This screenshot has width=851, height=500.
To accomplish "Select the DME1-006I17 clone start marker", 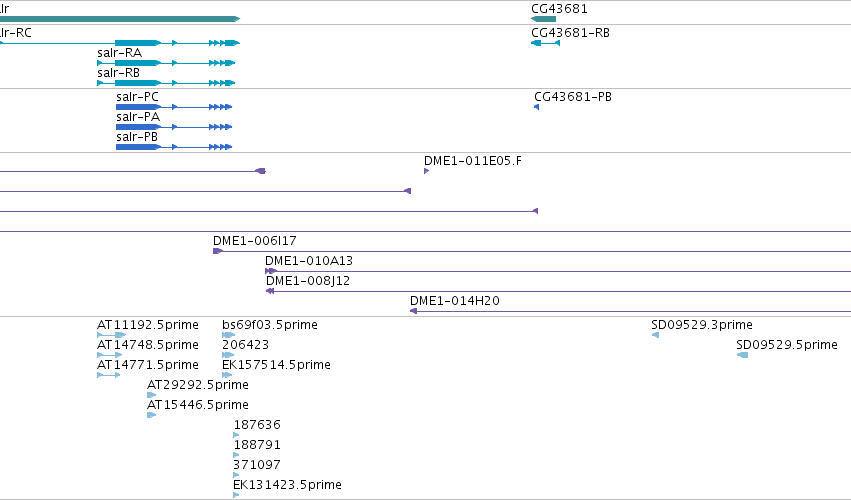I will click(x=218, y=251).
